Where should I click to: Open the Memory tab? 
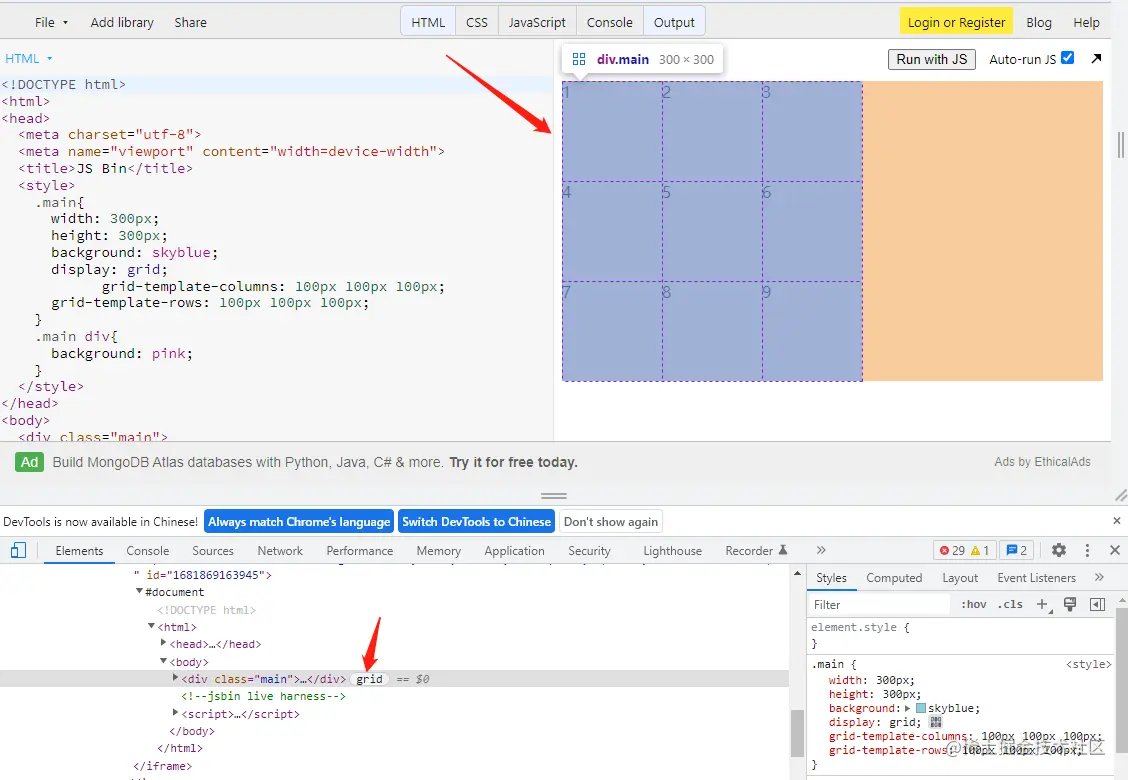438,550
